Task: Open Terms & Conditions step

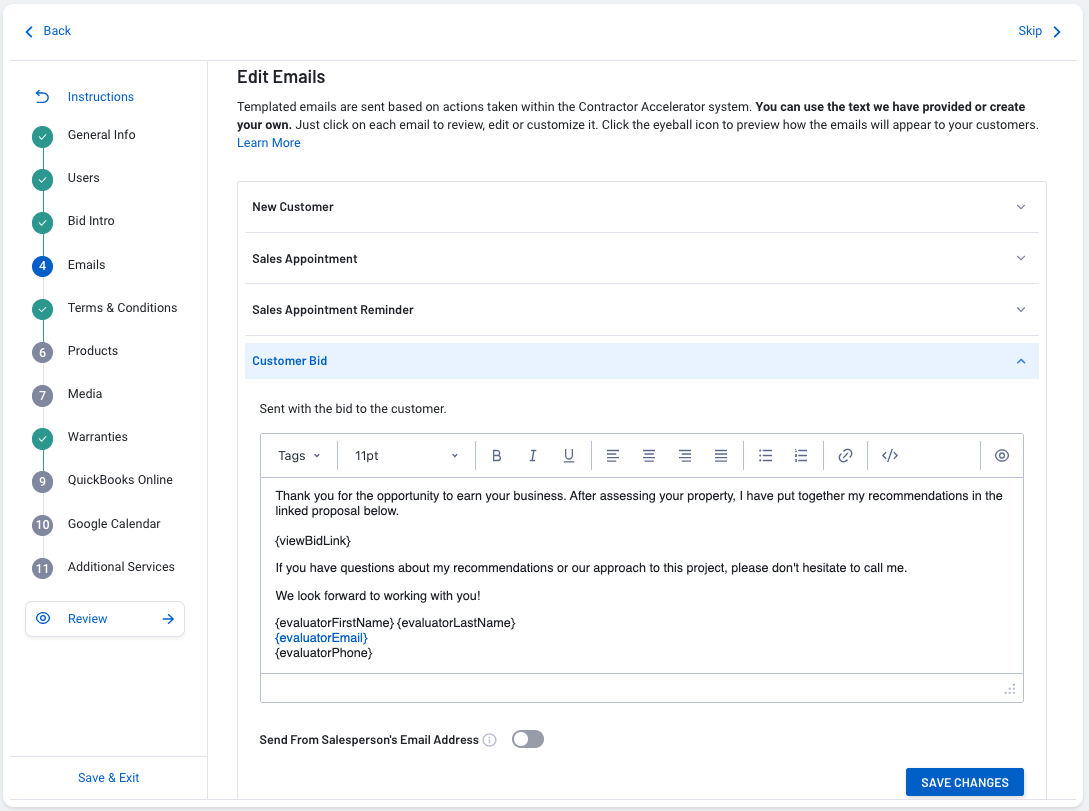Action: 122,308
